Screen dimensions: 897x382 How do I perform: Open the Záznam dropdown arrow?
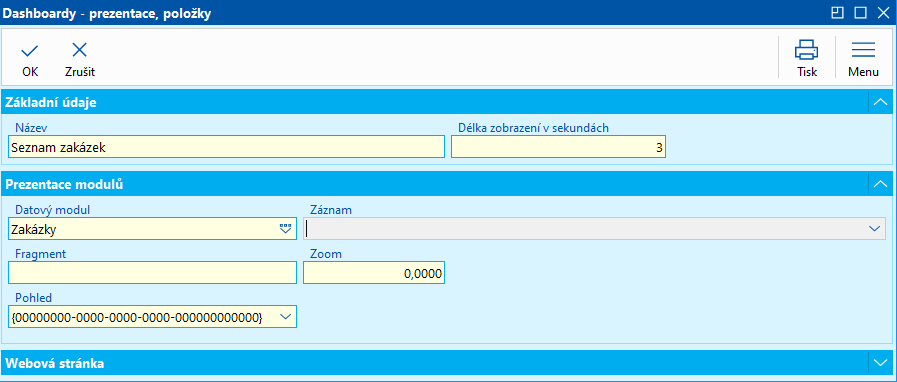click(874, 229)
